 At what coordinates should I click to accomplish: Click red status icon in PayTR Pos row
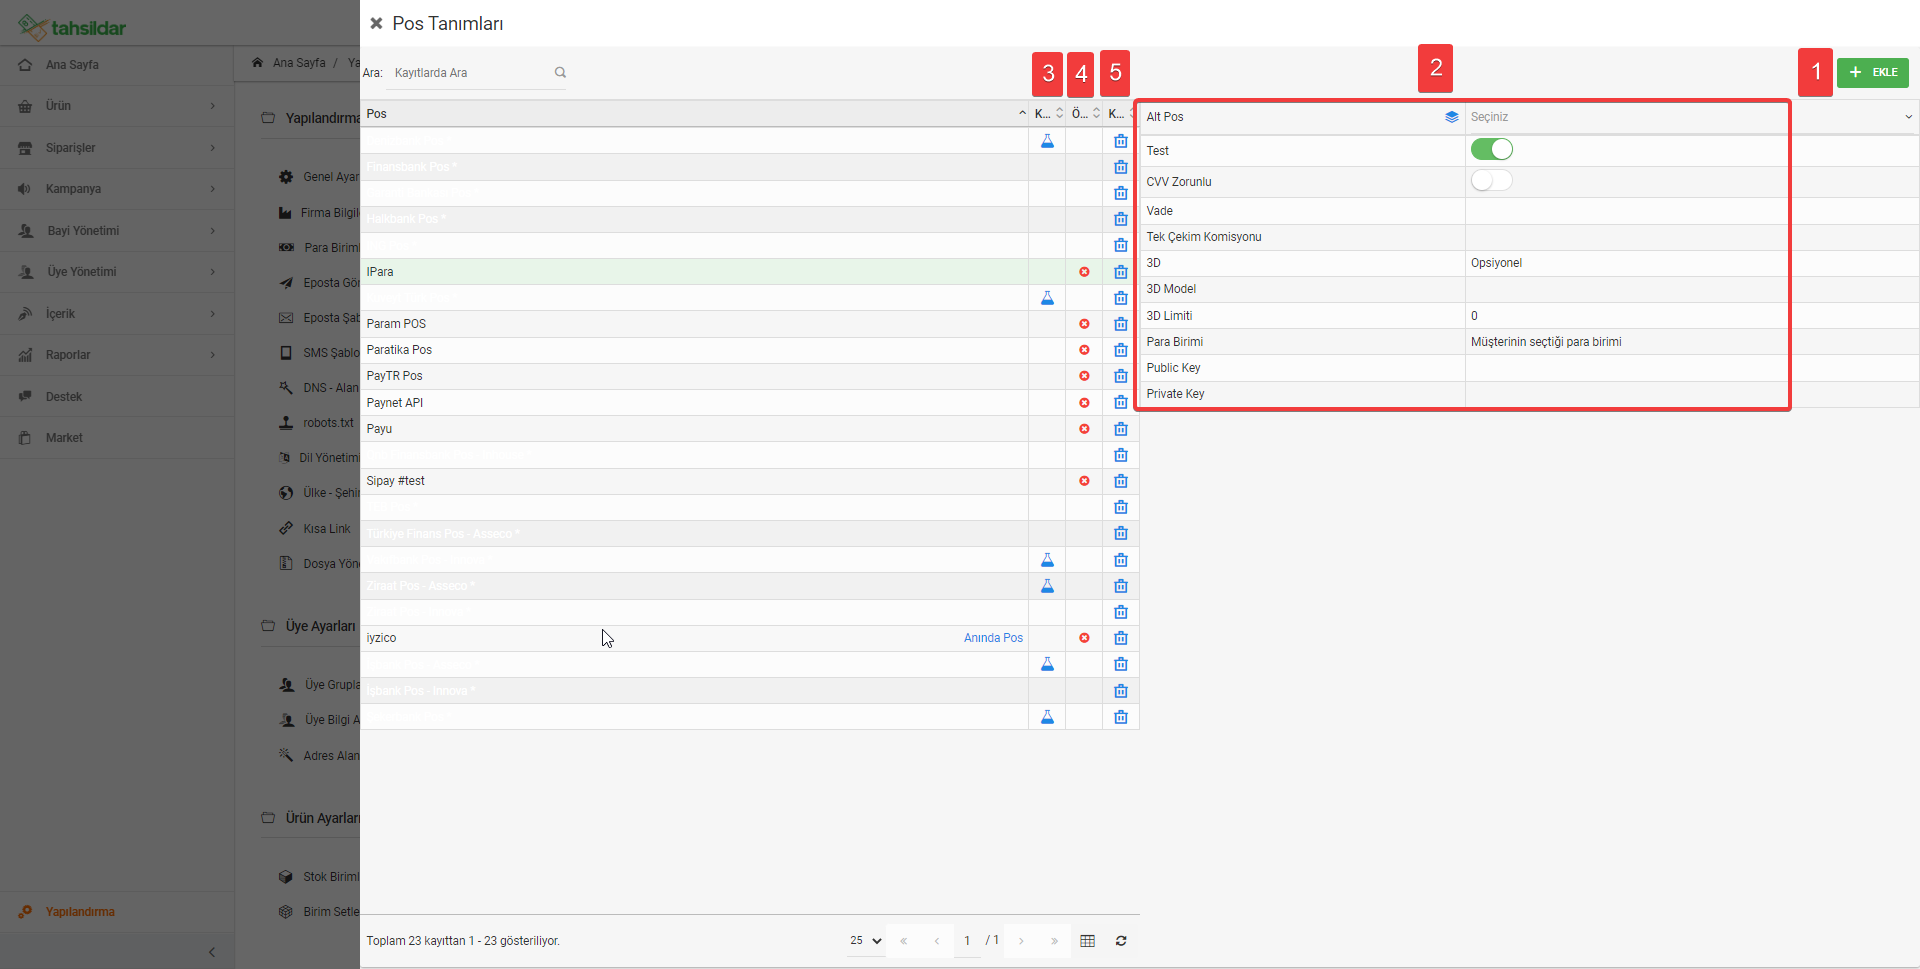click(1084, 376)
